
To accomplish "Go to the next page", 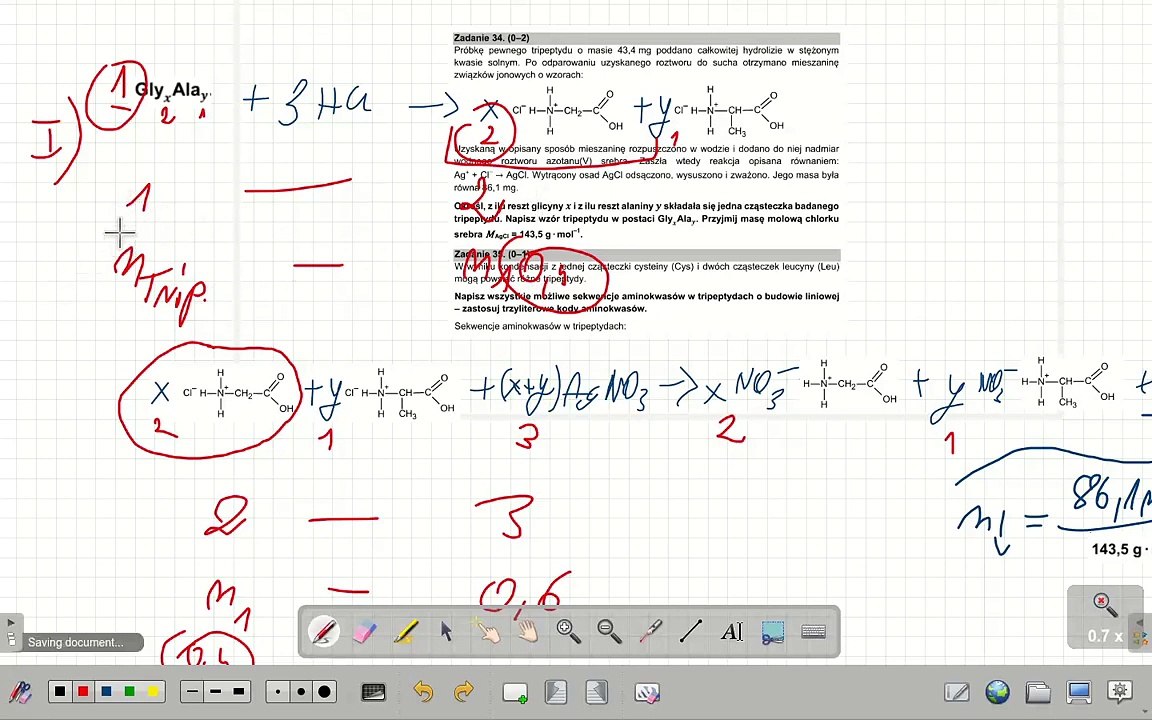I will point(596,692).
